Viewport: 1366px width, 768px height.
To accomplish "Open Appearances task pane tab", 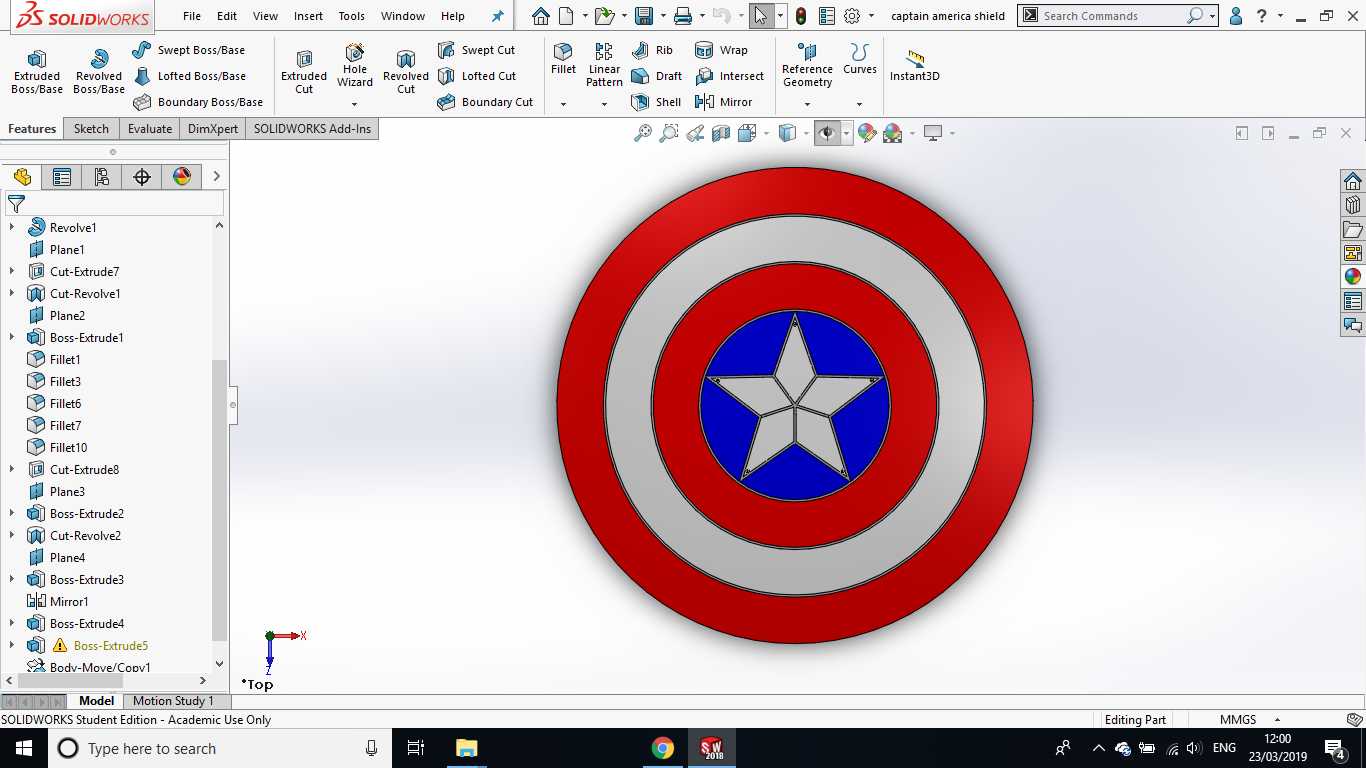I will tap(1353, 277).
